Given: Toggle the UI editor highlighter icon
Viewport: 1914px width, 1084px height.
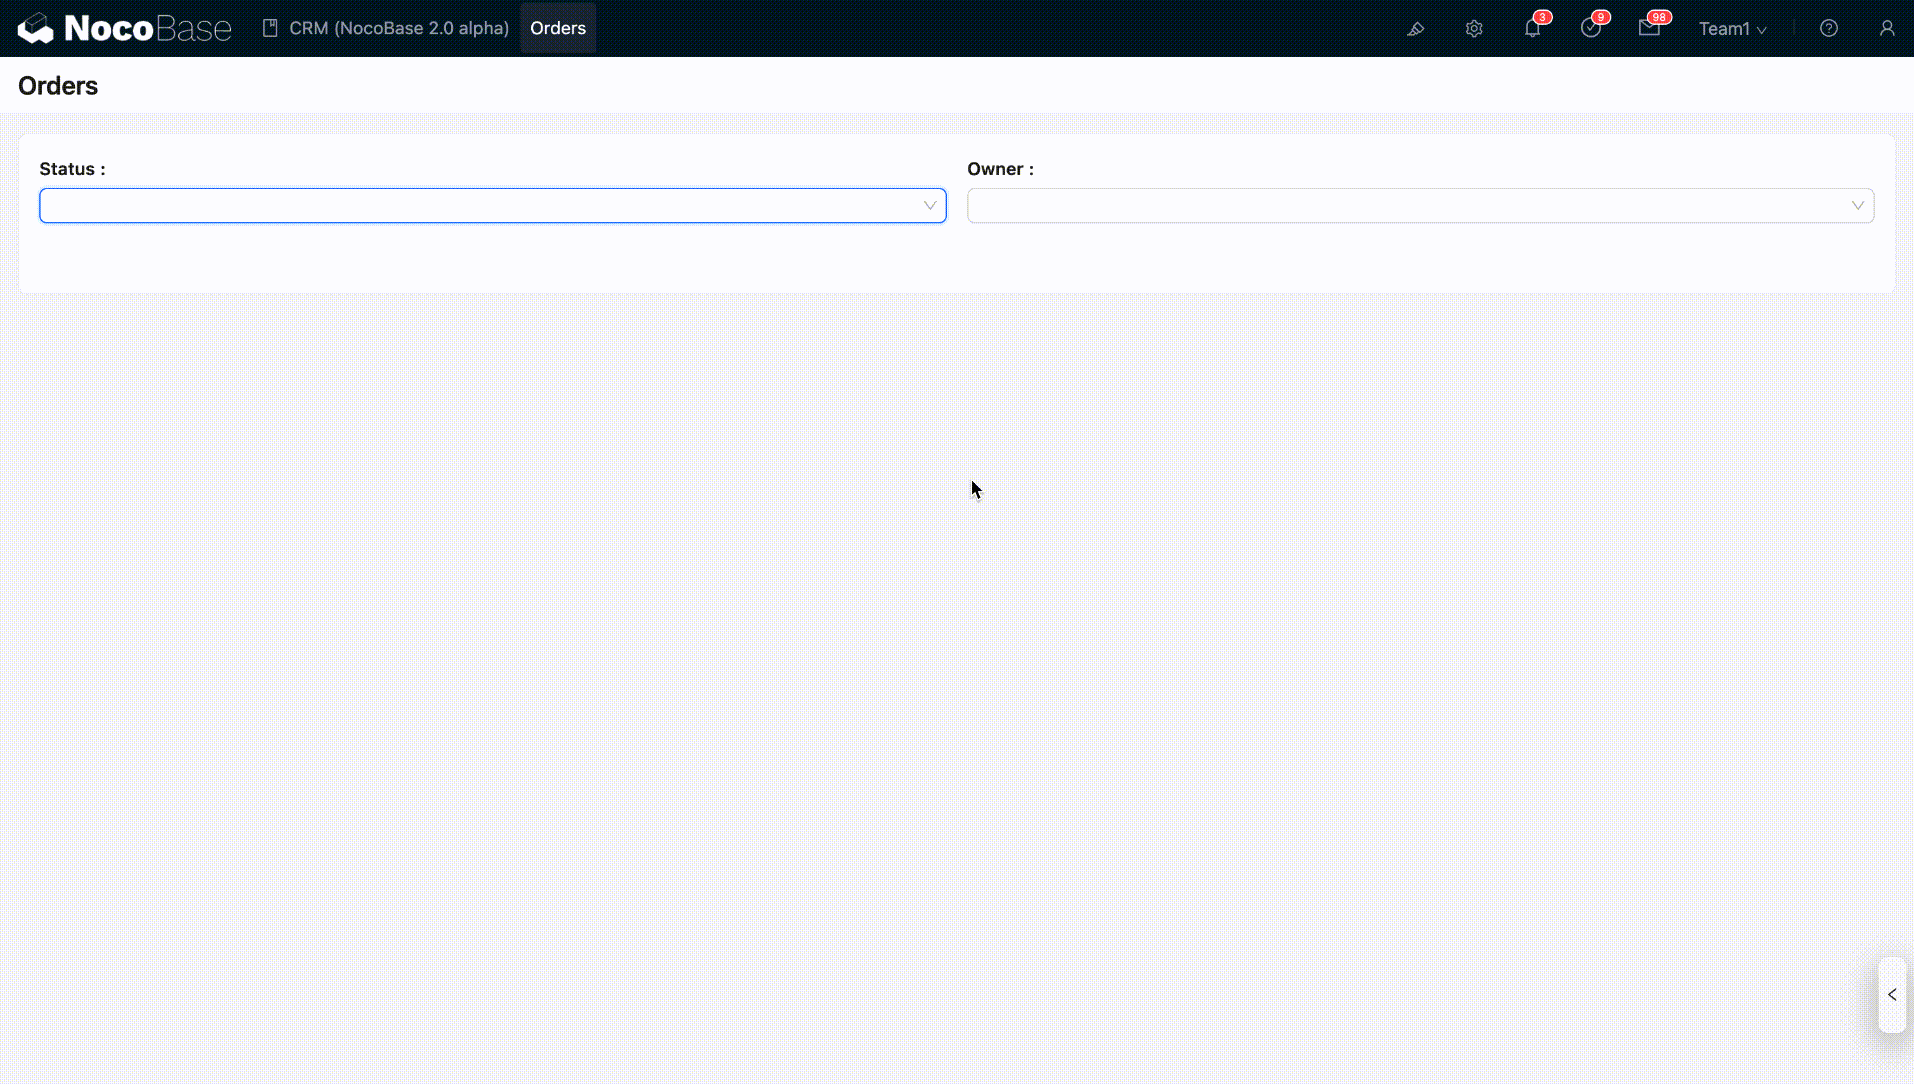Looking at the screenshot, I should pos(1415,29).
